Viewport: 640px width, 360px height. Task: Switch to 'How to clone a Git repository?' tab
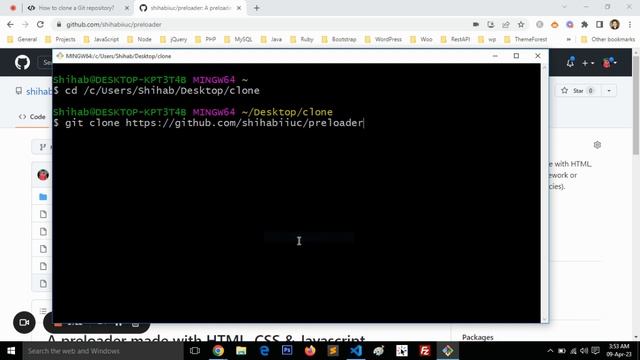76,8
